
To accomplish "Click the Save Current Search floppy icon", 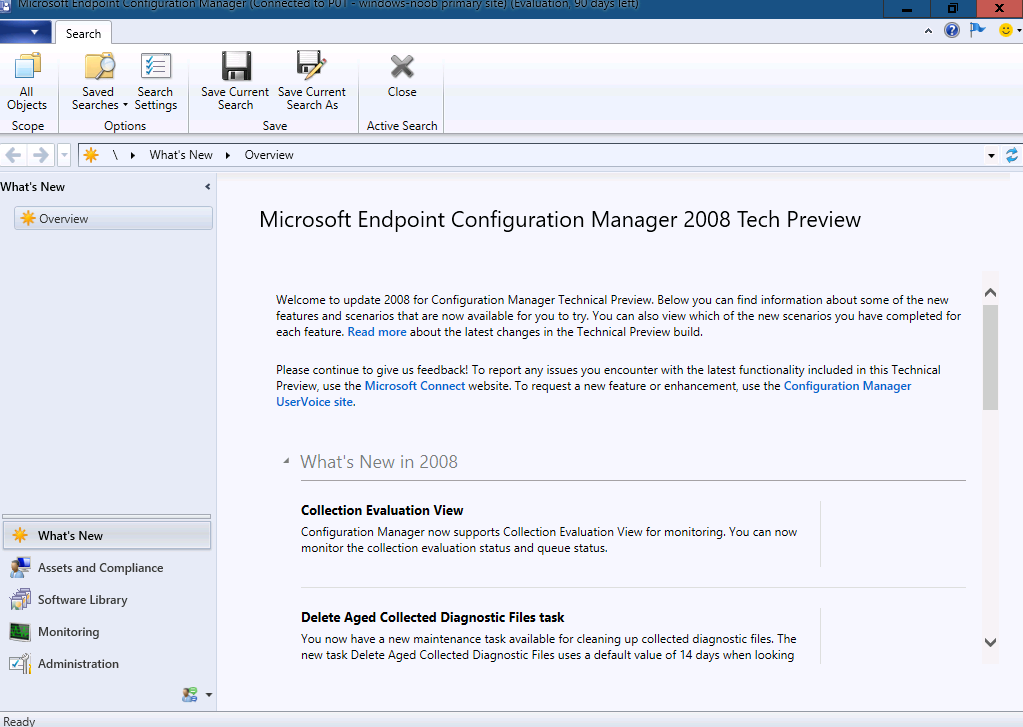I will tap(236, 66).
